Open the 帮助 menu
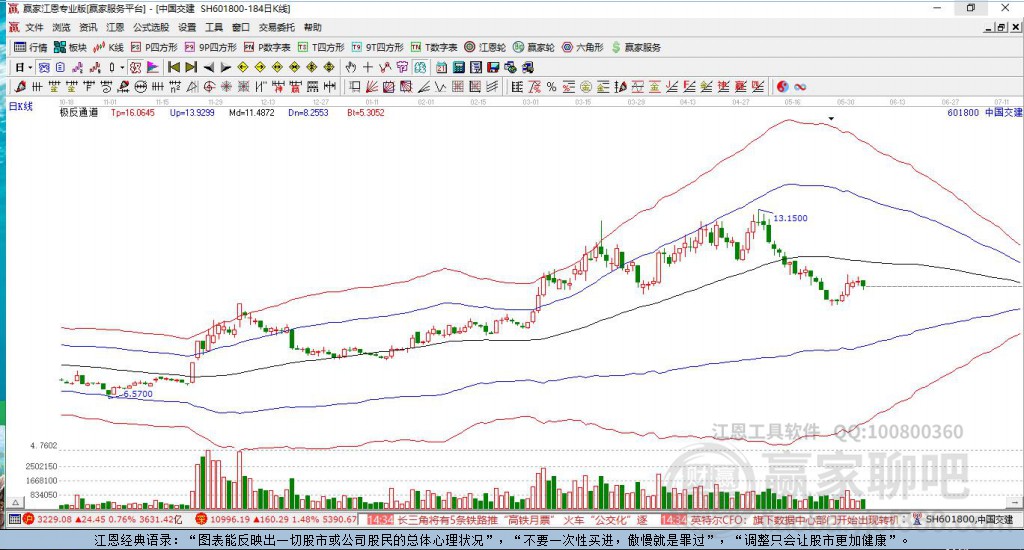Viewport: 1024px width, 550px height. point(313,27)
